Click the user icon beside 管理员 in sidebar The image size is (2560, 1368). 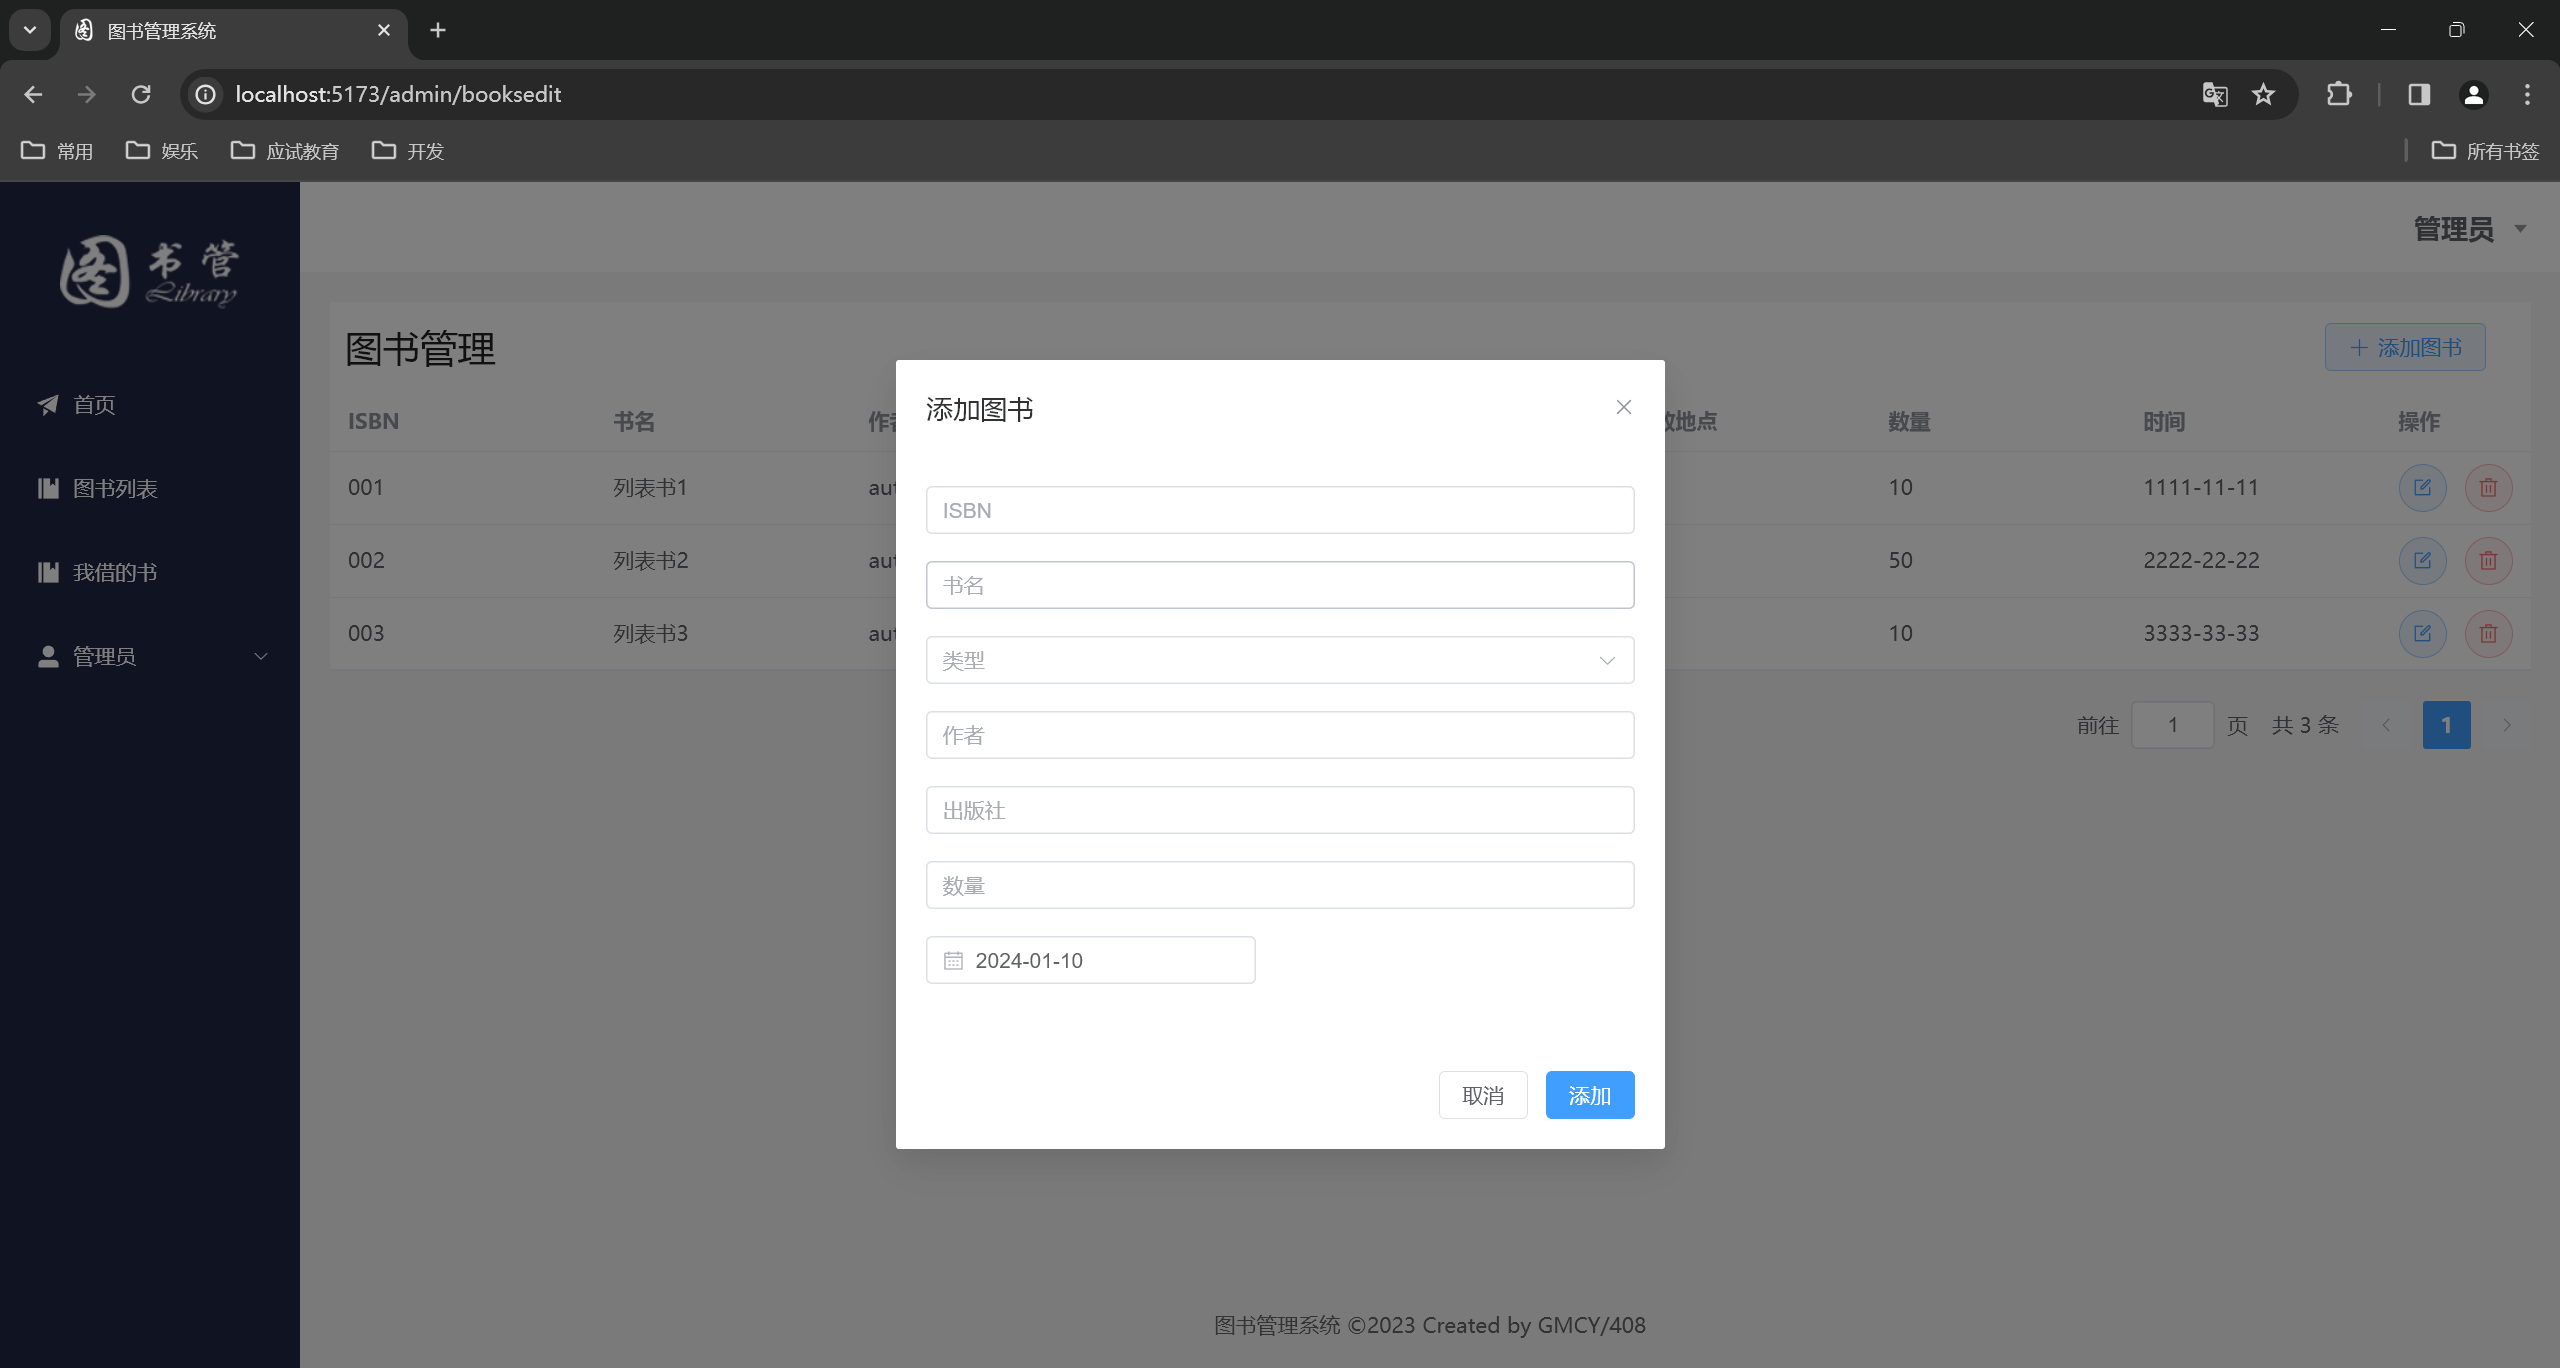point(47,656)
